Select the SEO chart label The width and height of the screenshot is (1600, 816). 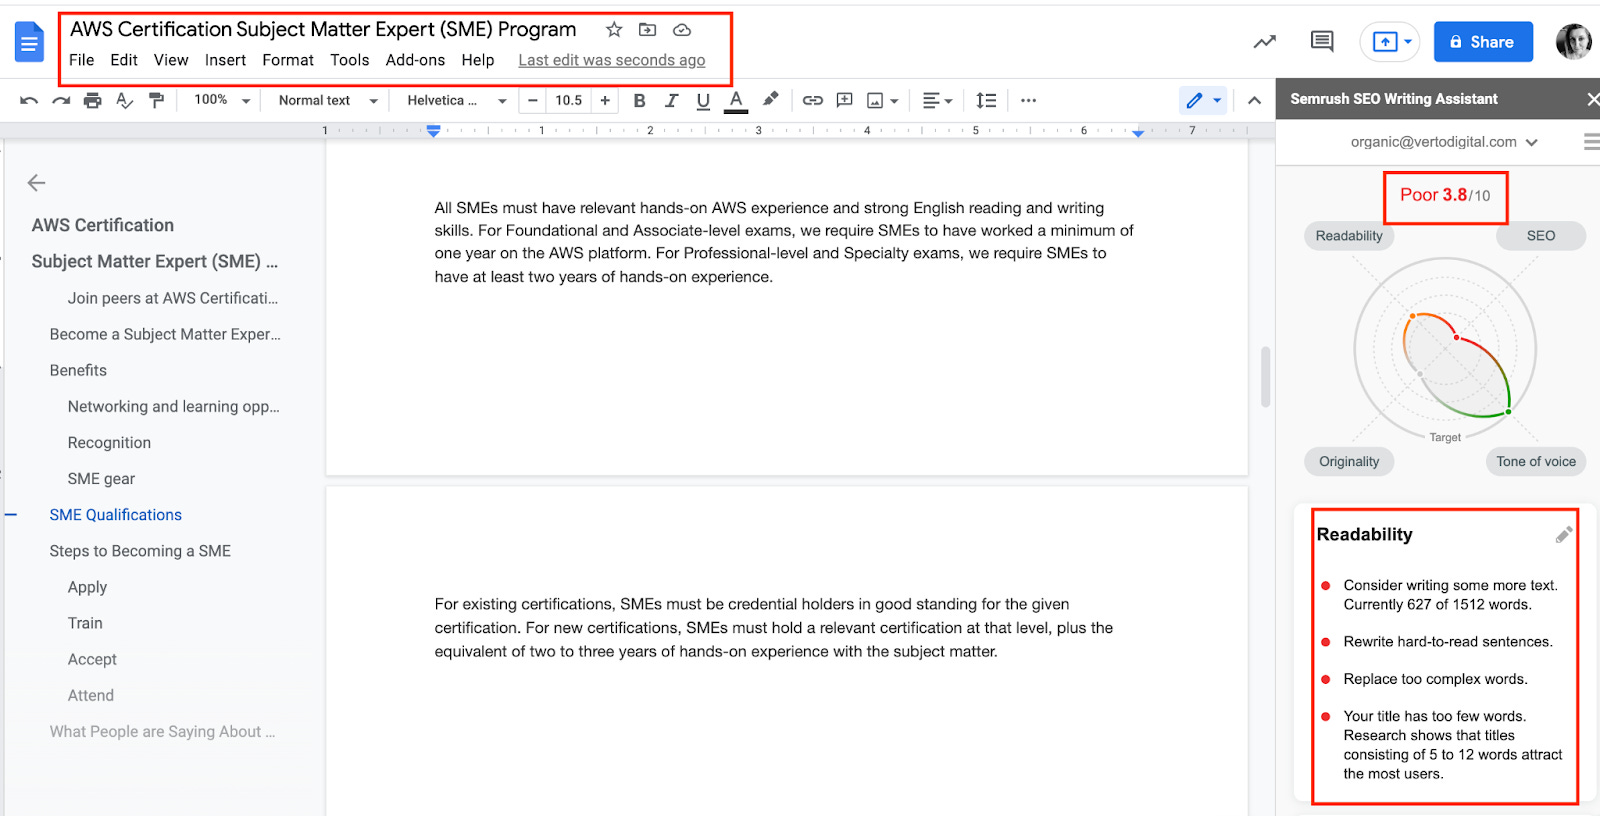tap(1541, 236)
